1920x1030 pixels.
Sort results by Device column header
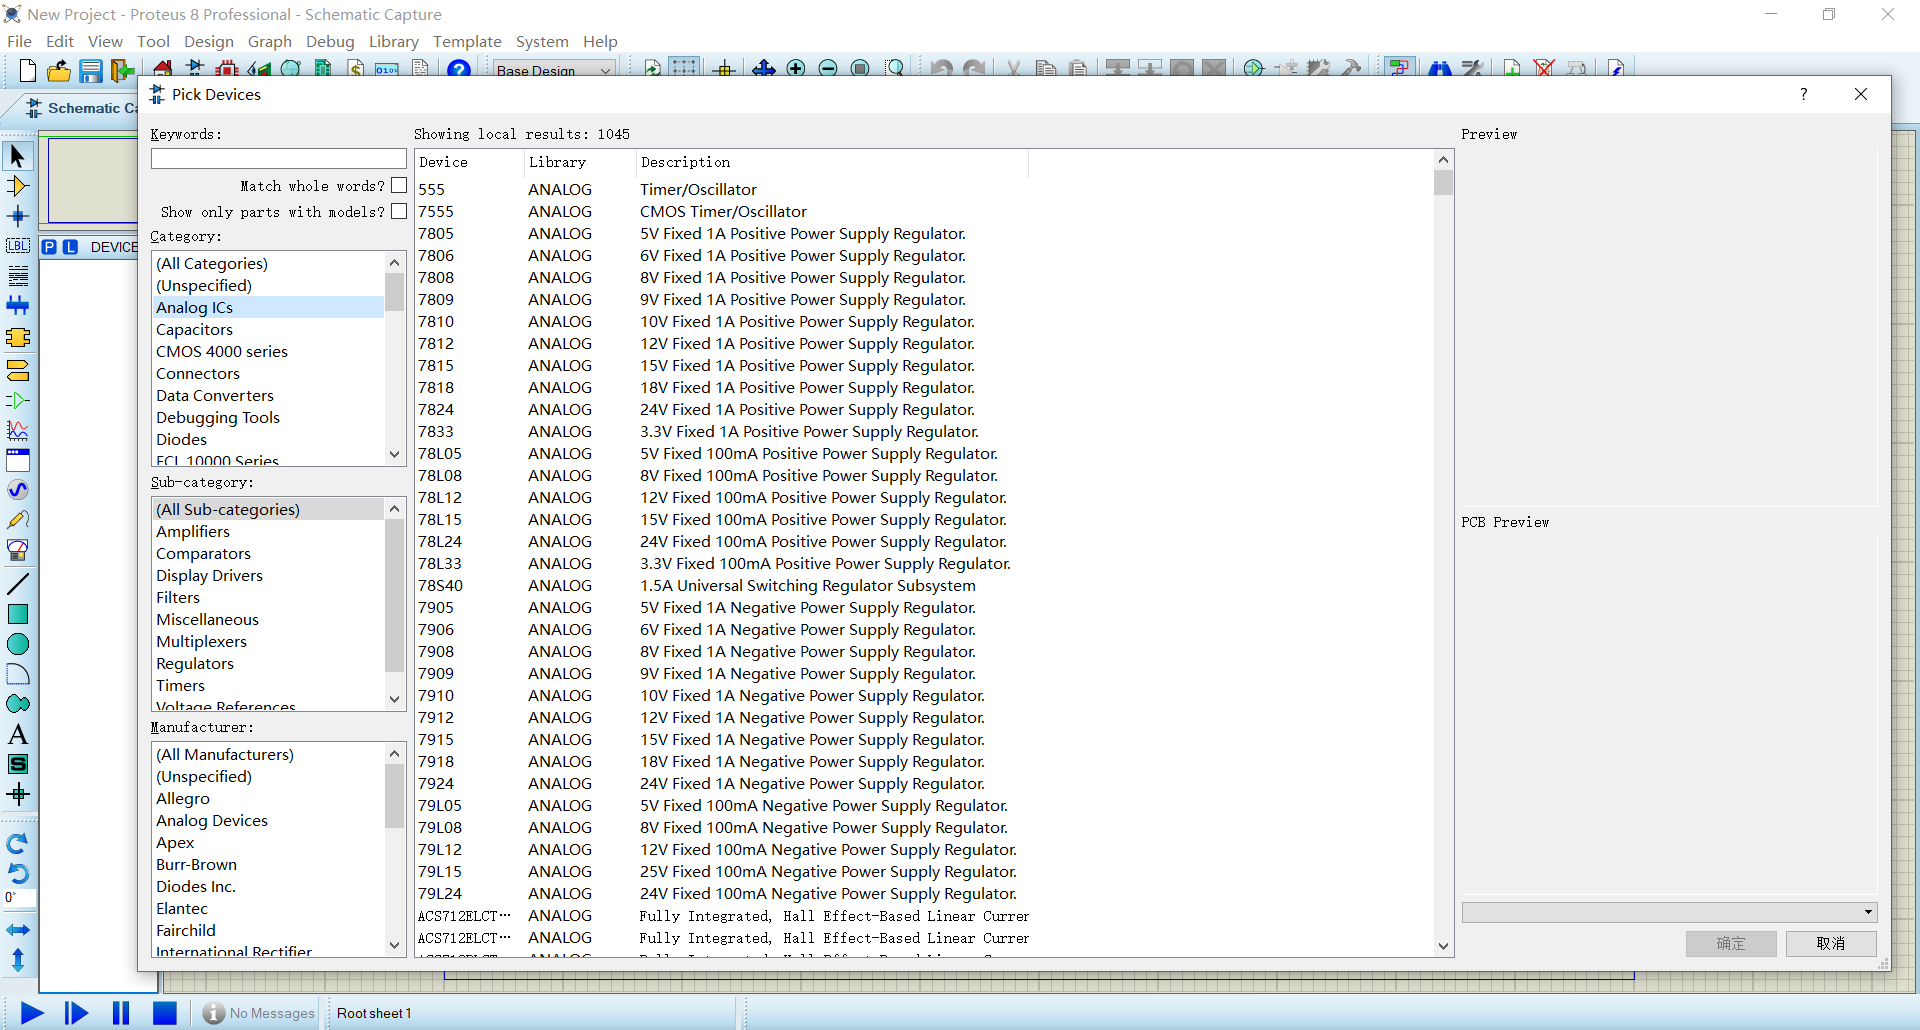469,162
